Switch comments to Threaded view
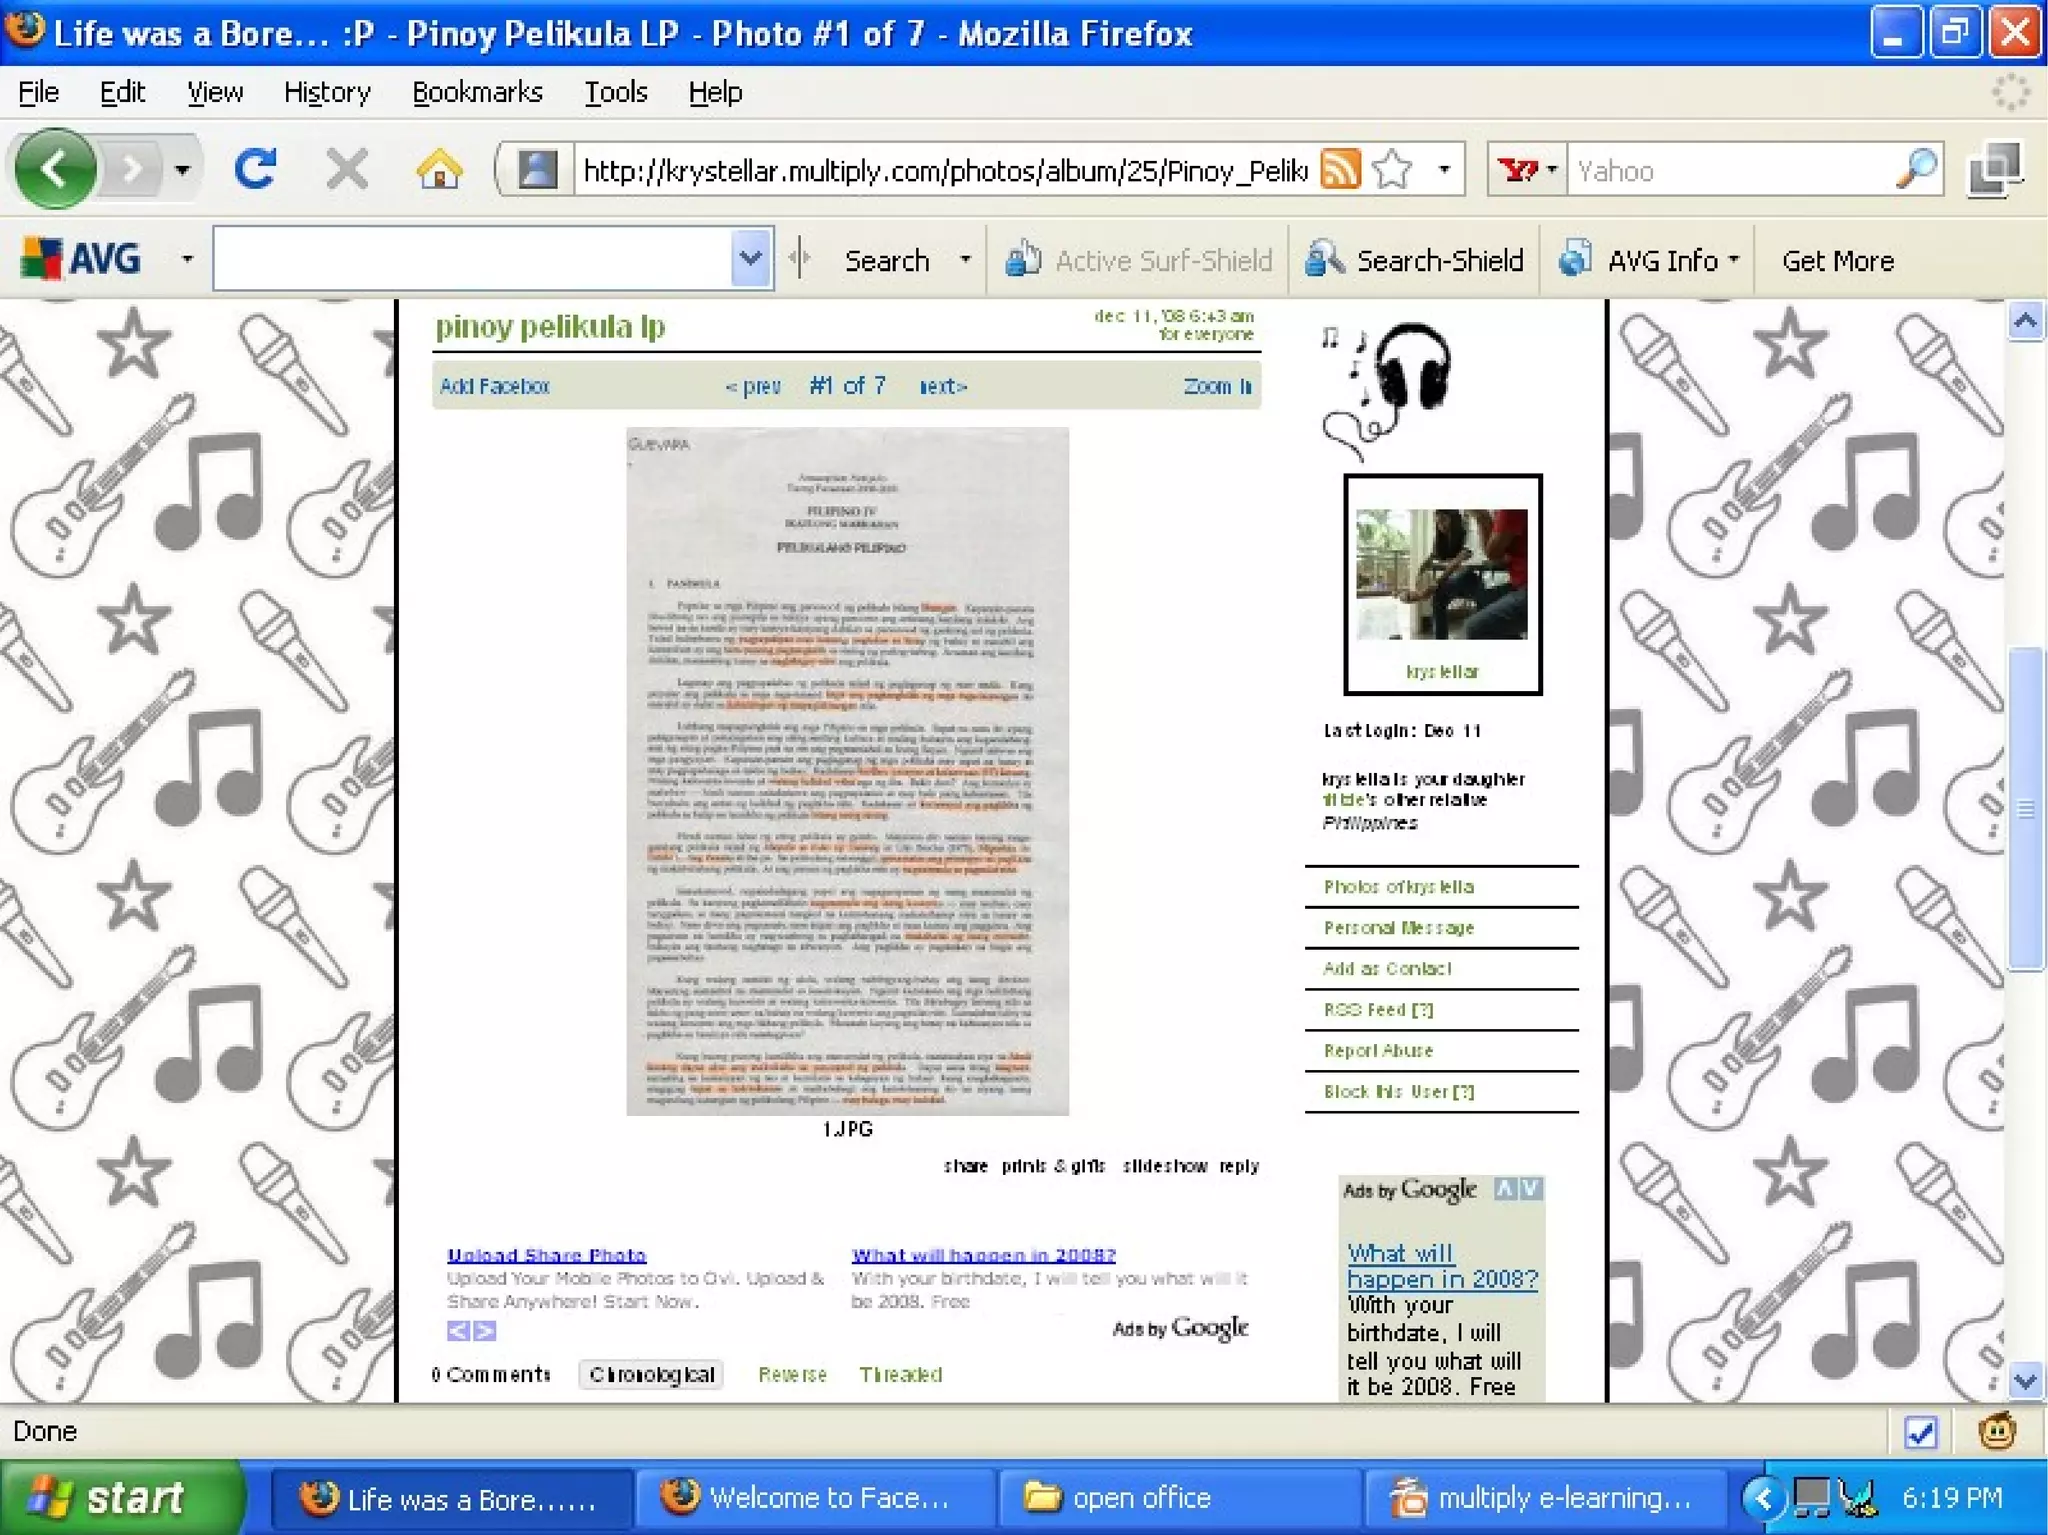The image size is (2048, 1535). tap(900, 1374)
